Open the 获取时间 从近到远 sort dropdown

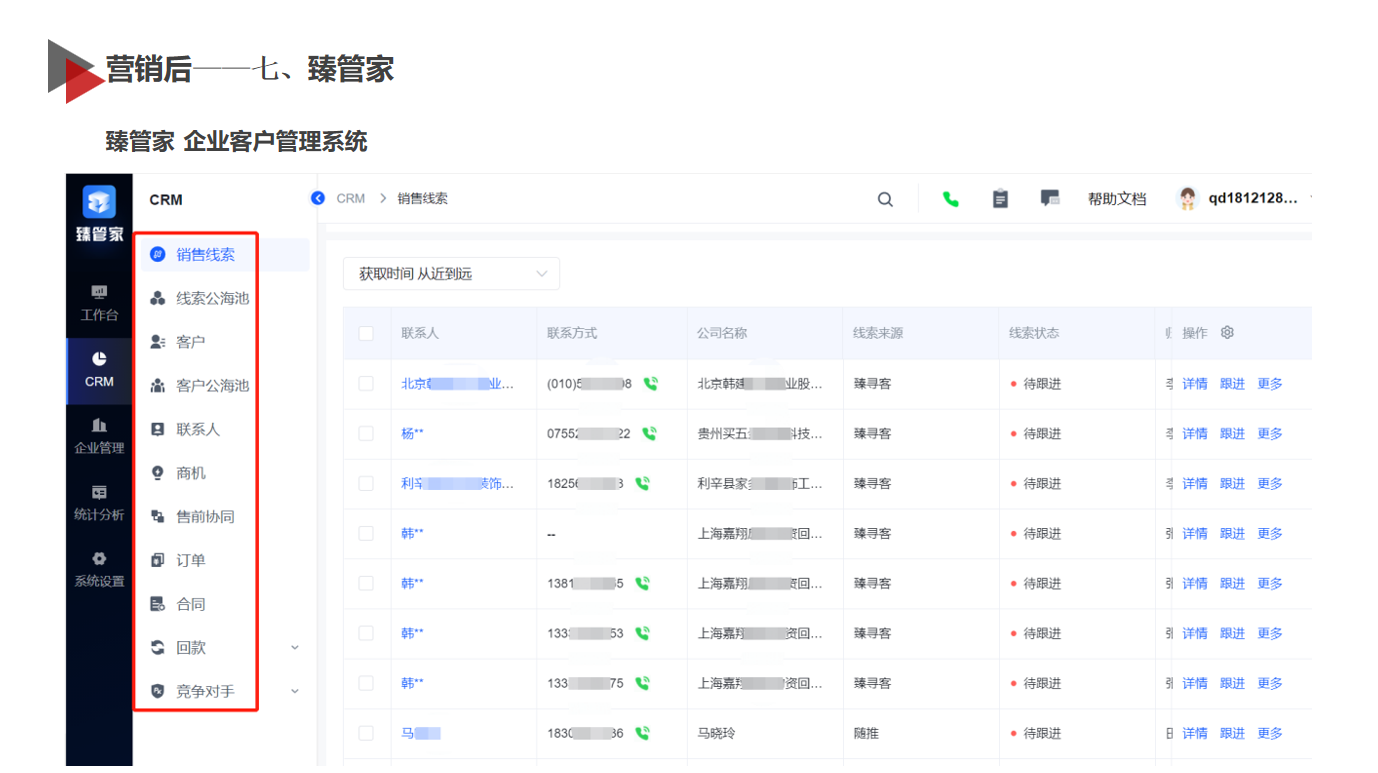[451, 274]
